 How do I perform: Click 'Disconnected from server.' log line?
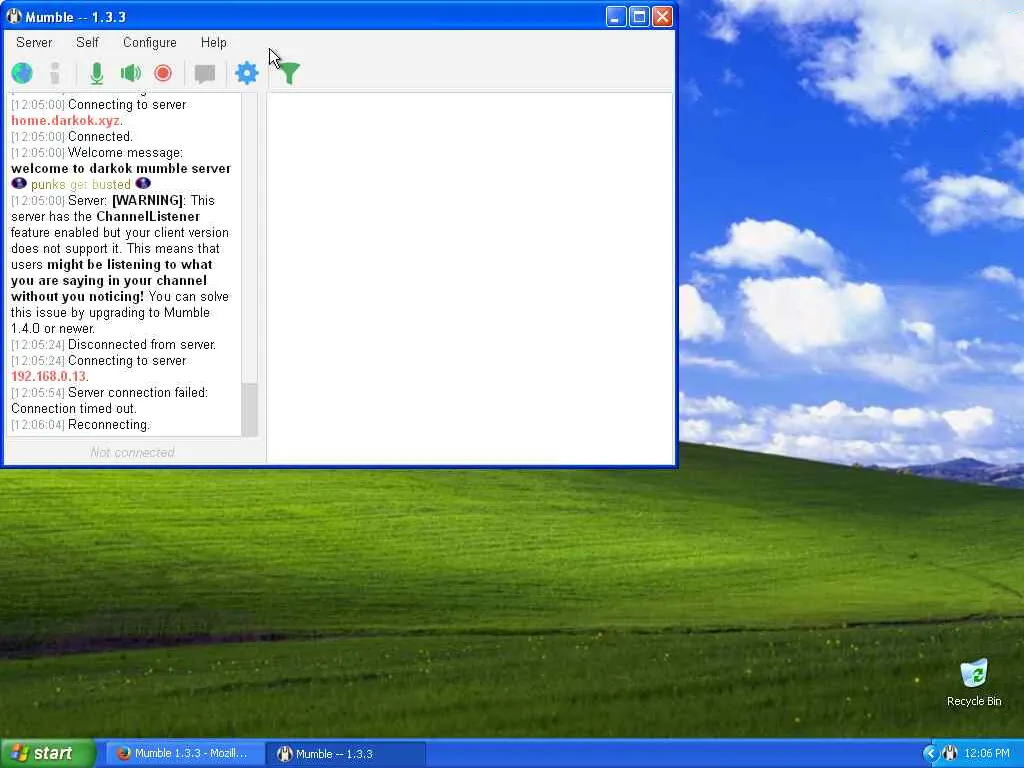pos(142,345)
